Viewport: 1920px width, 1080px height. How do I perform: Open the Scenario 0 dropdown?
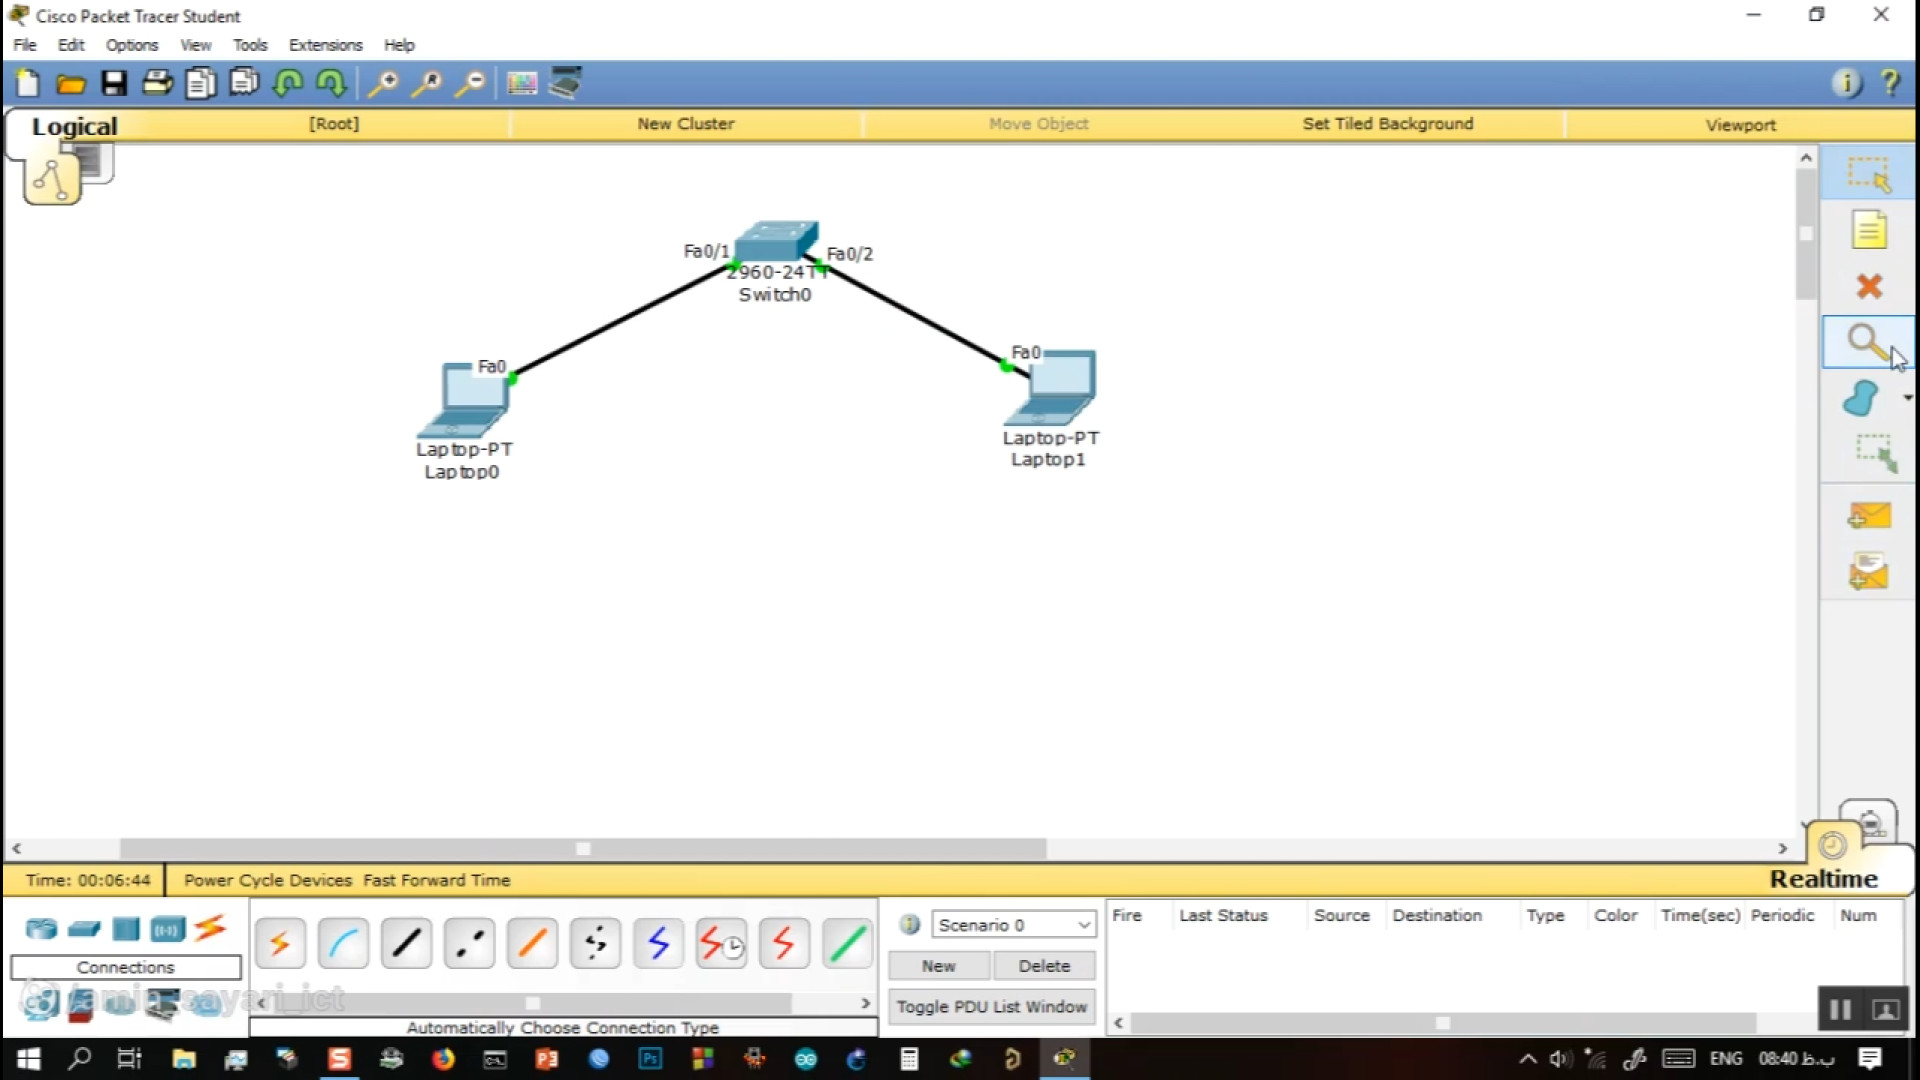coord(1014,925)
